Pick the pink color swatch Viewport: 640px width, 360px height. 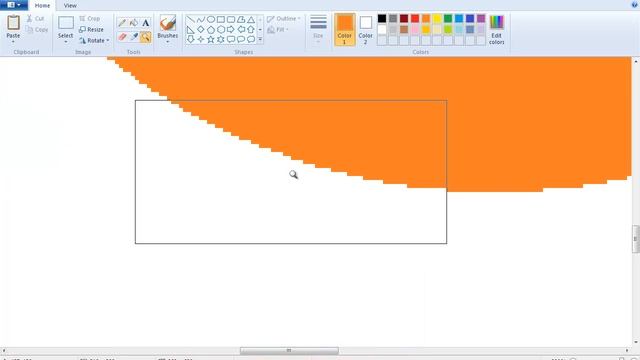pyautogui.click(x=415, y=29)
